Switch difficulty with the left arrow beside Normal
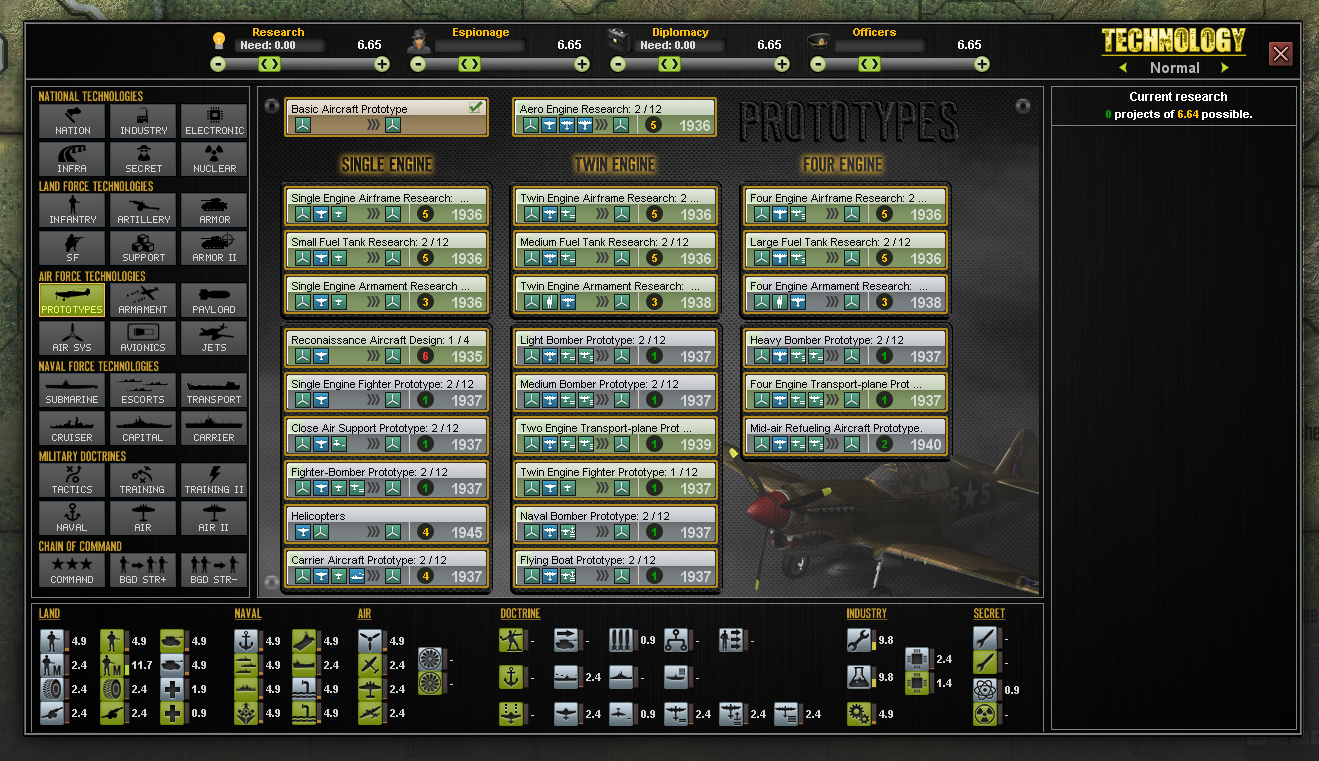The width and height of the screenshot is (1319, 761). (x=1123, y=68)
